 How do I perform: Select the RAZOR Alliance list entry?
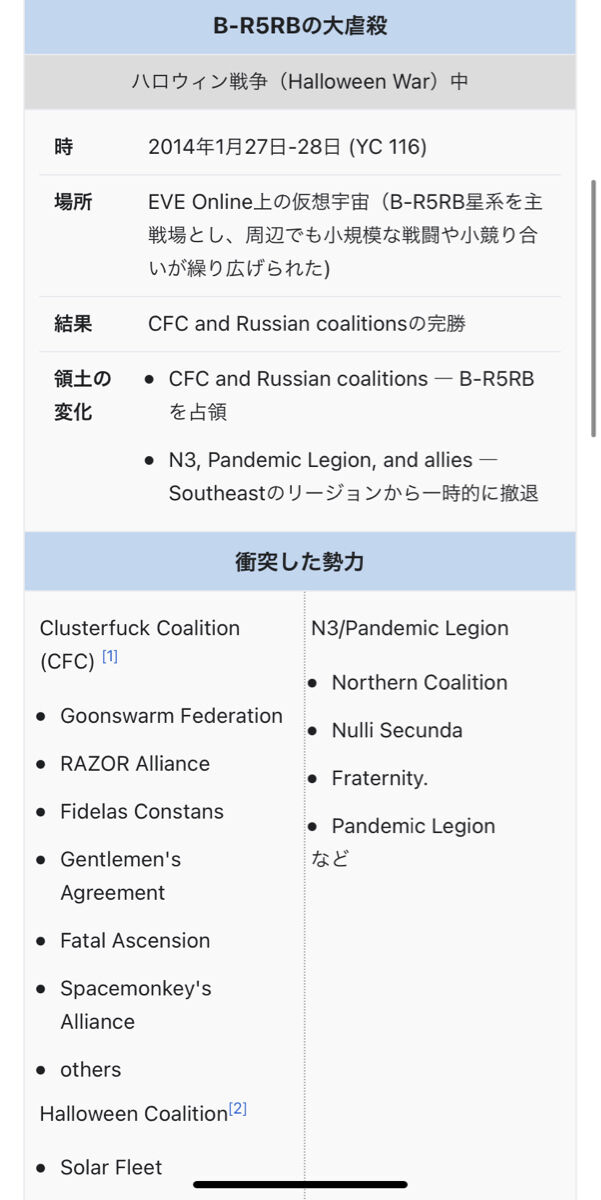point(135,764)
